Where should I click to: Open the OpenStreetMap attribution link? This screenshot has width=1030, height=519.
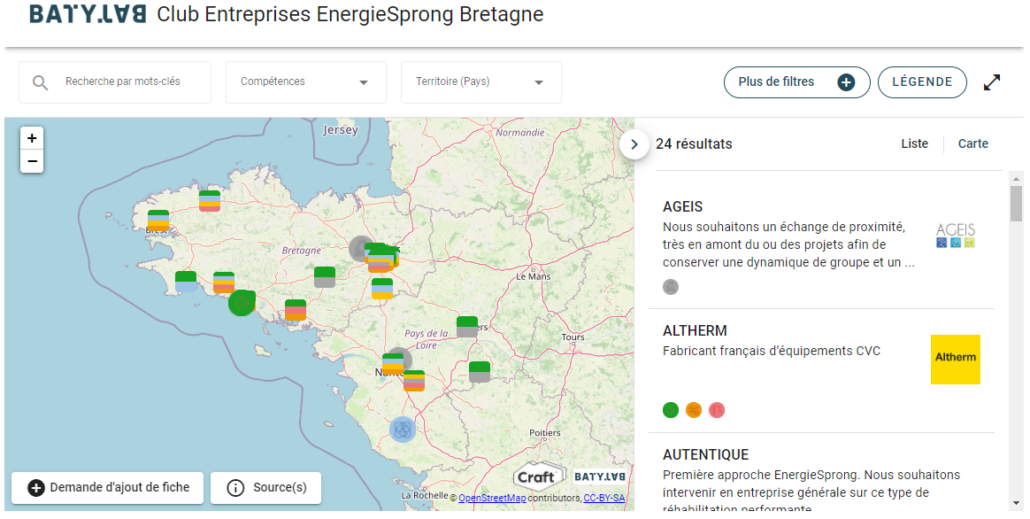[492, 498]
